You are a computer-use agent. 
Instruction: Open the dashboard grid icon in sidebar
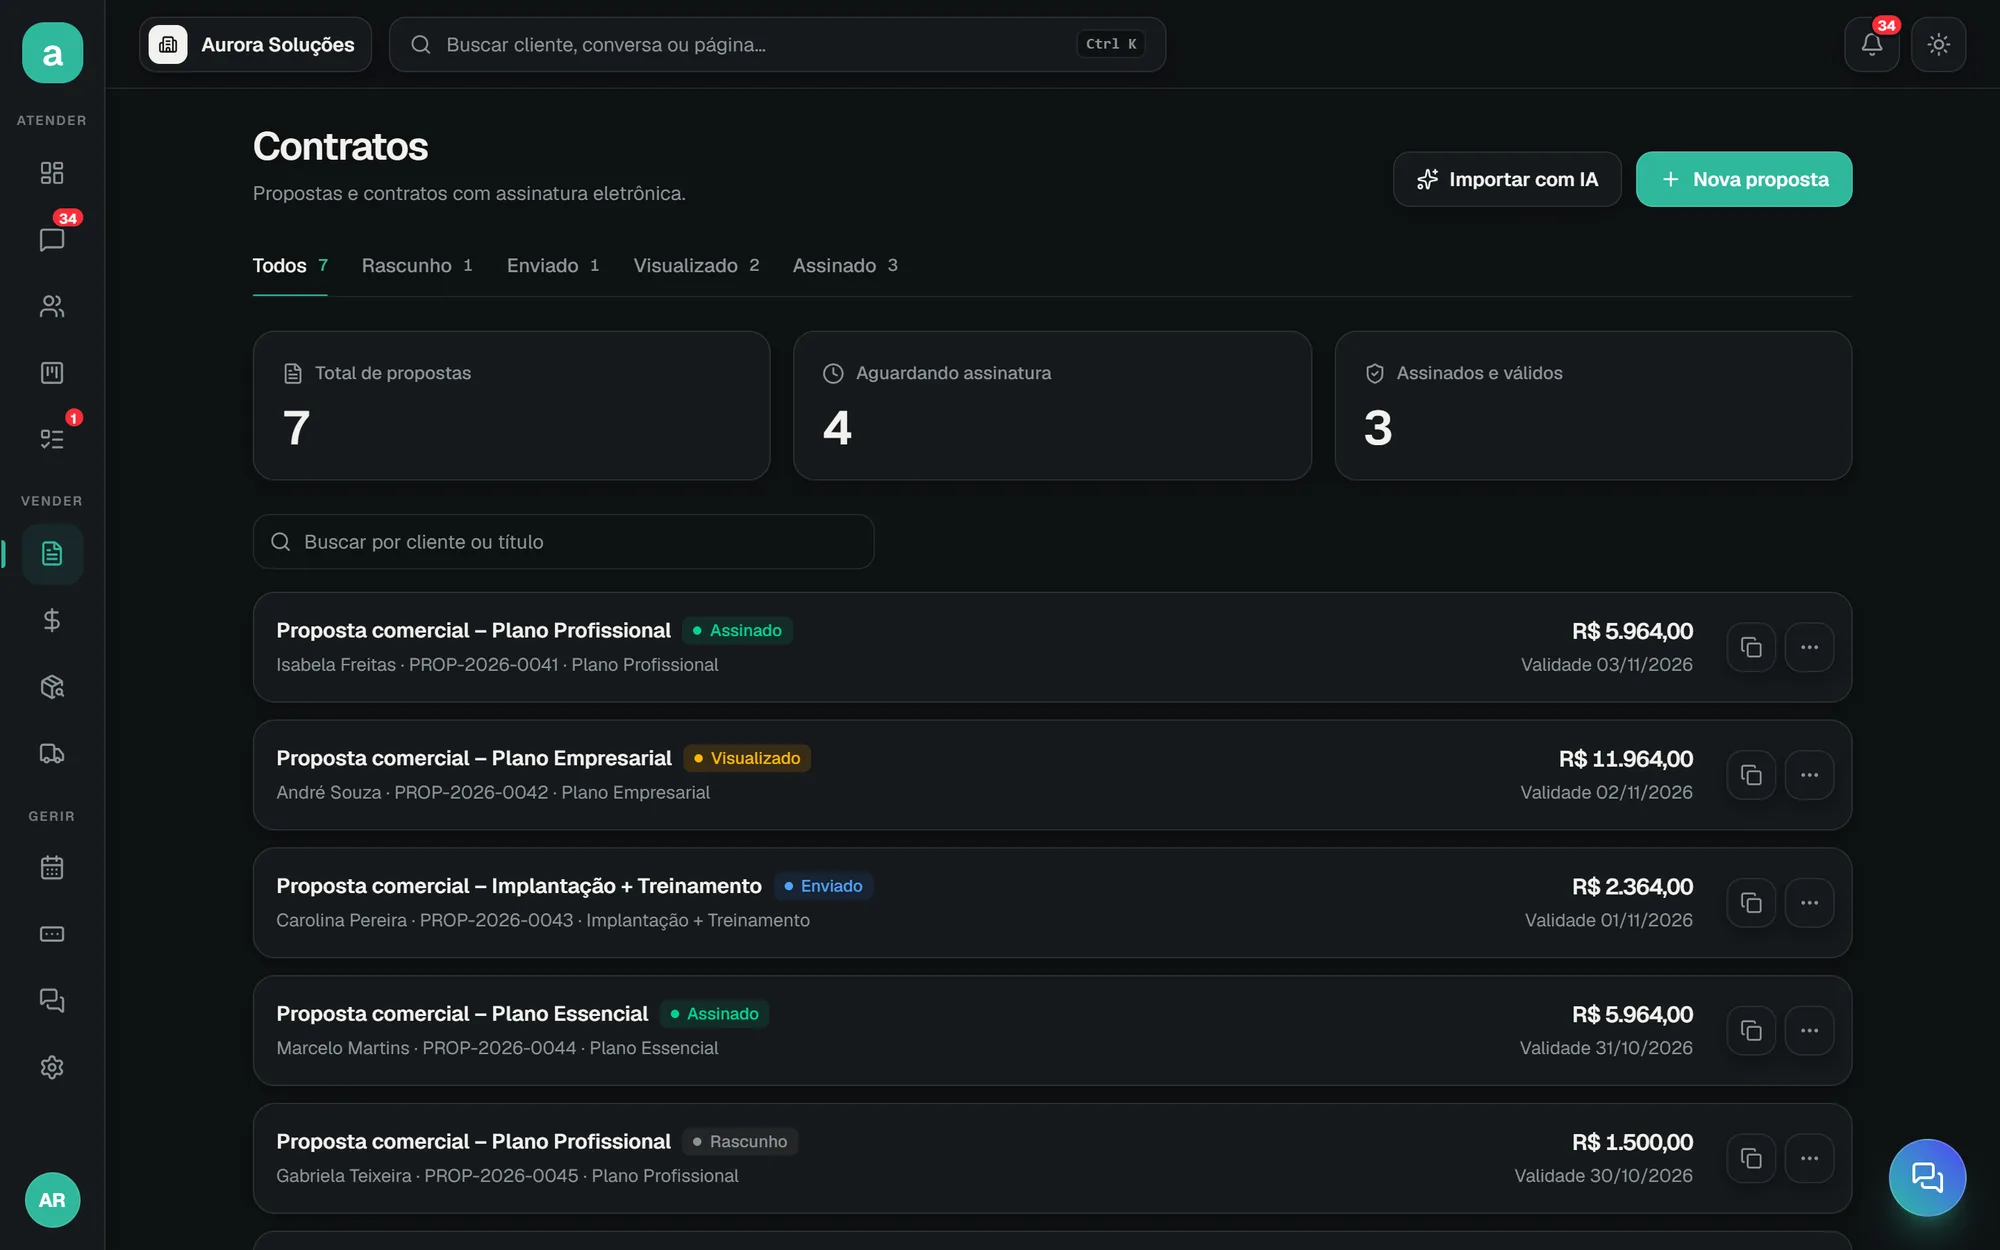click(x=52, y=173)
